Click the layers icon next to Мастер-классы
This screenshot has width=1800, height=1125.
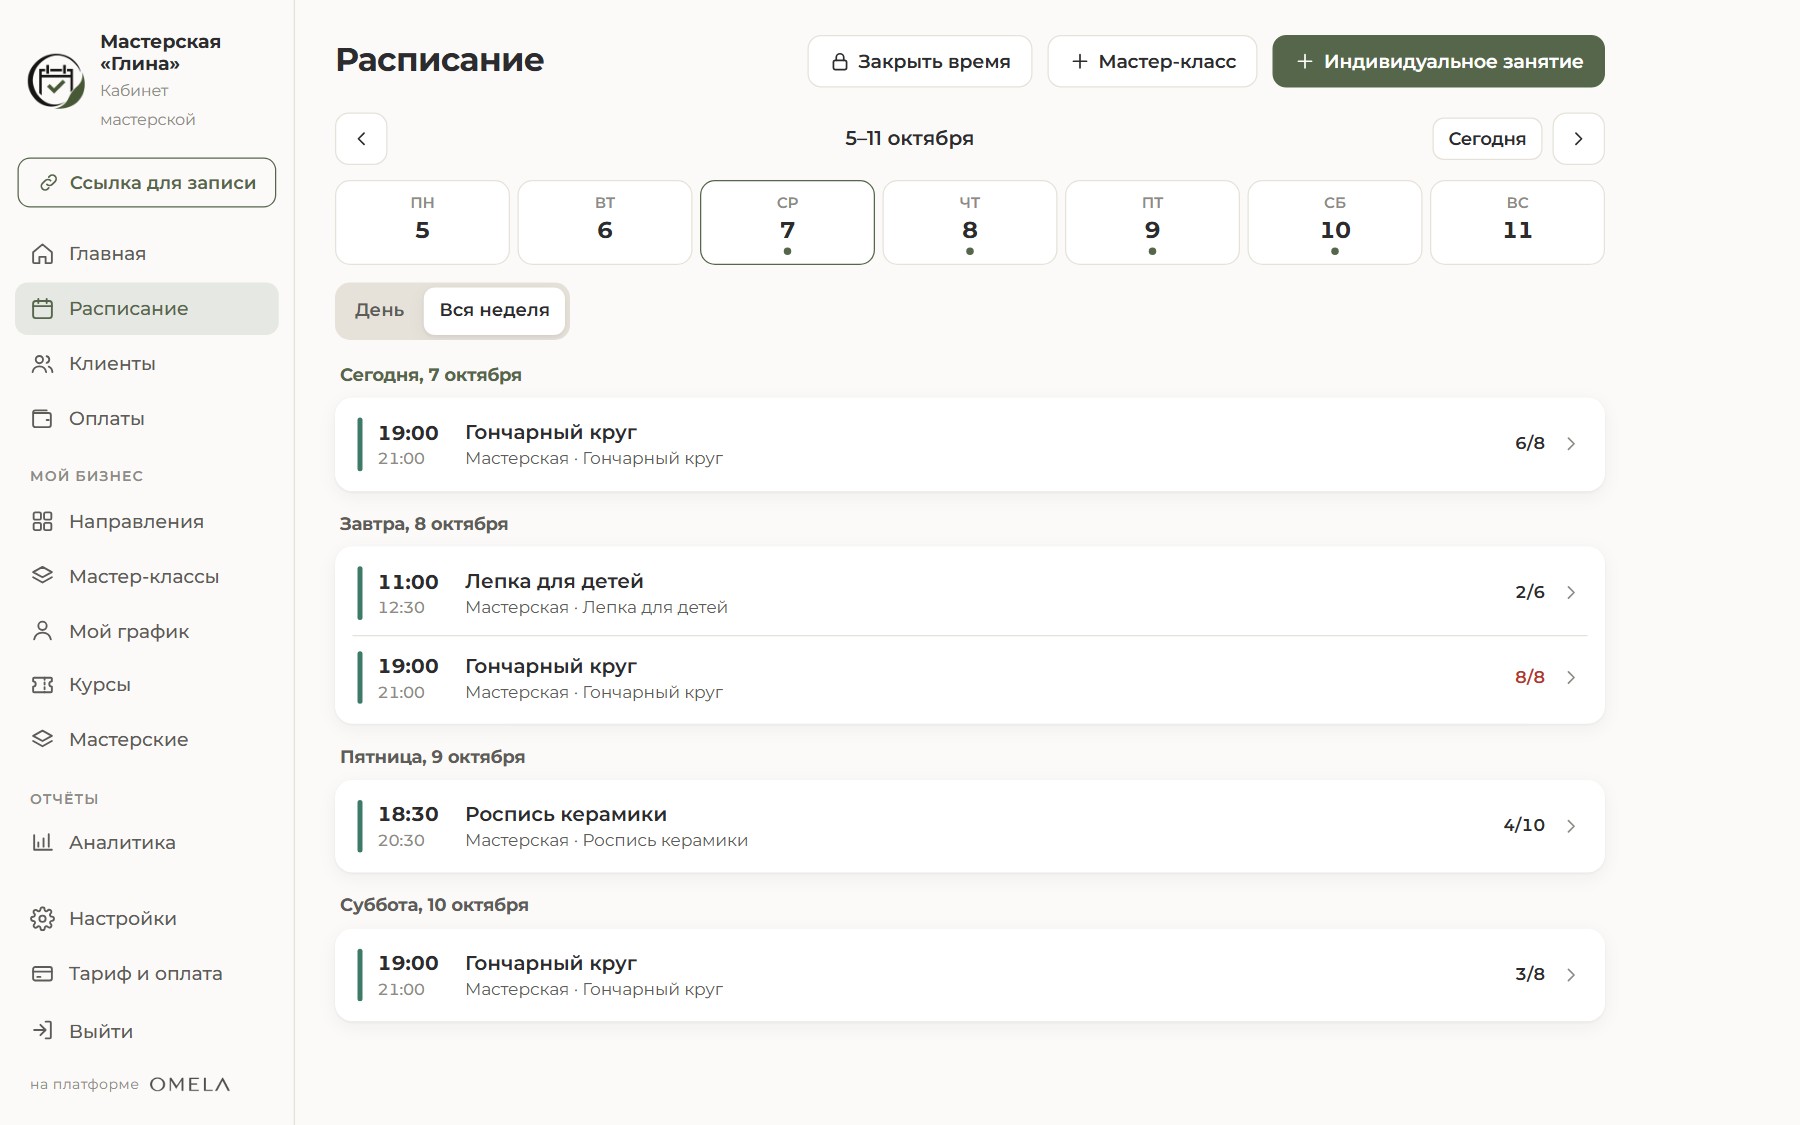[x=42, y=576]
